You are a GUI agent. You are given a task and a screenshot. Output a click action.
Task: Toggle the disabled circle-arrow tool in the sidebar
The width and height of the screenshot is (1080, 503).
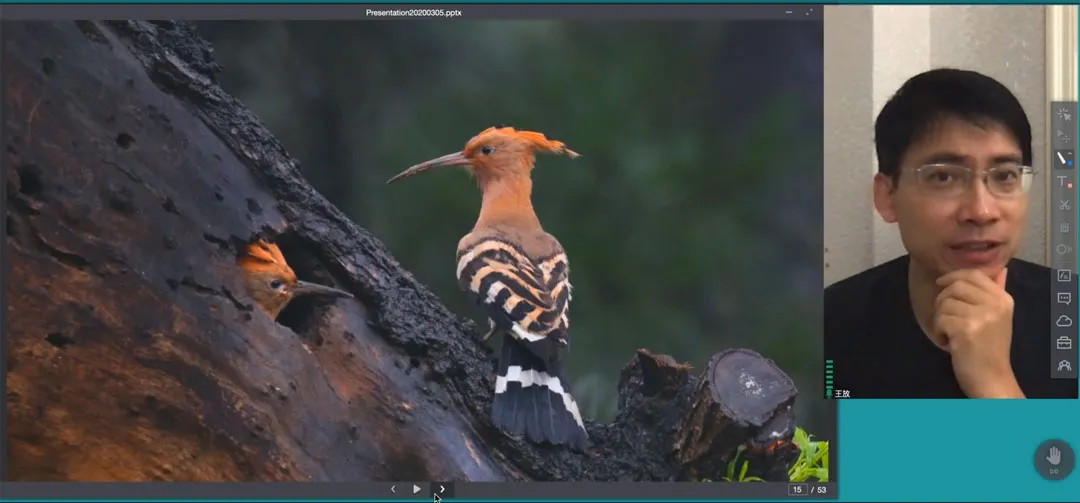pos(1064,250)
